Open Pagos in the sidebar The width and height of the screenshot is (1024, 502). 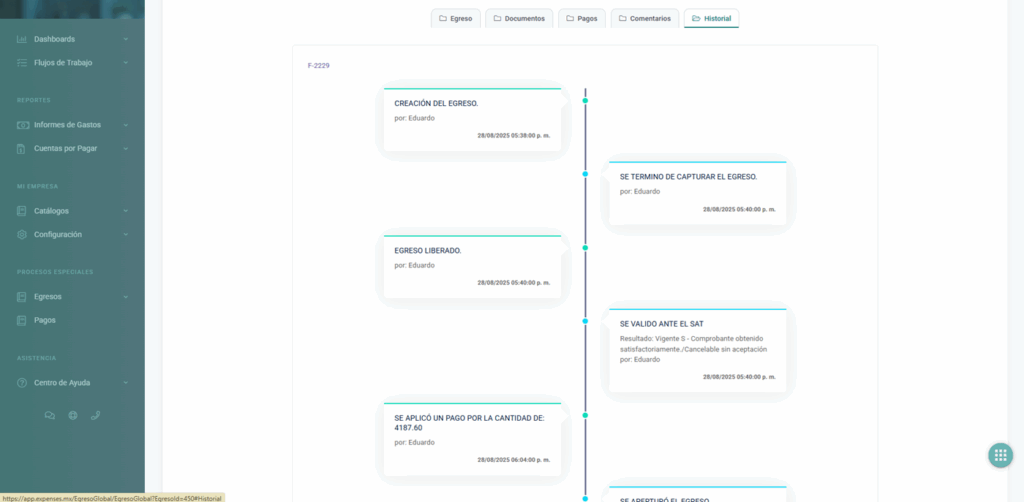click(x=45, y=321)
